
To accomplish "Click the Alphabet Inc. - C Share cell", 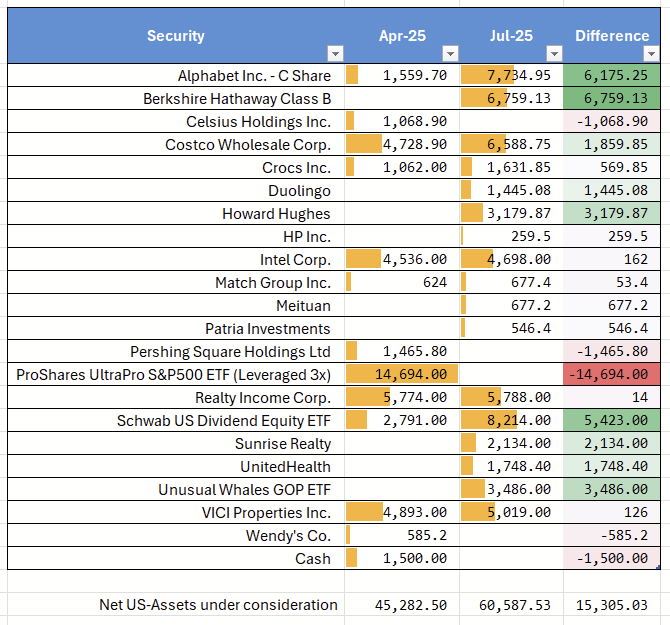I will point(176,76).
